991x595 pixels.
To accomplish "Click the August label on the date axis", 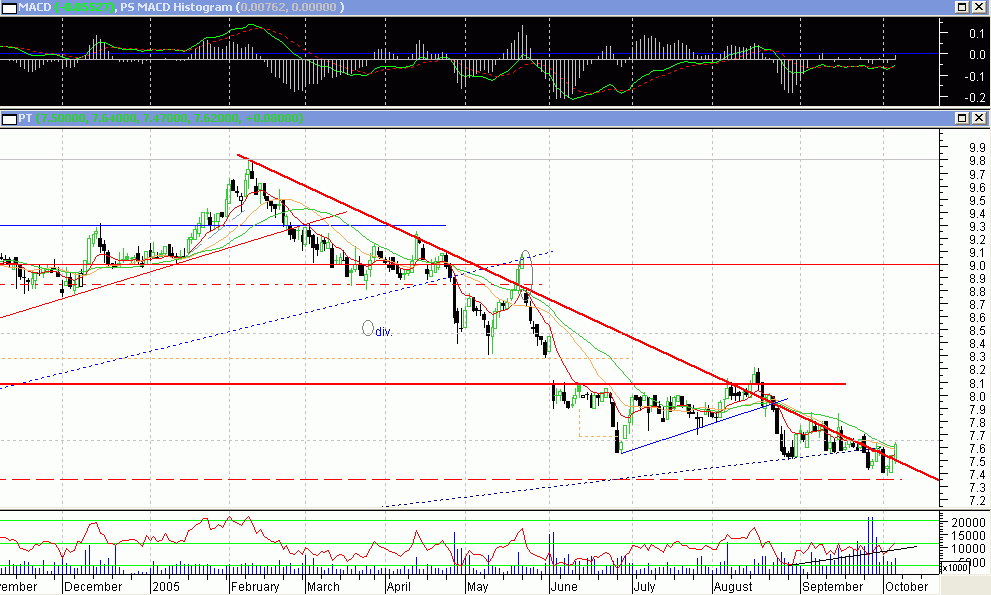I will 733,587.
